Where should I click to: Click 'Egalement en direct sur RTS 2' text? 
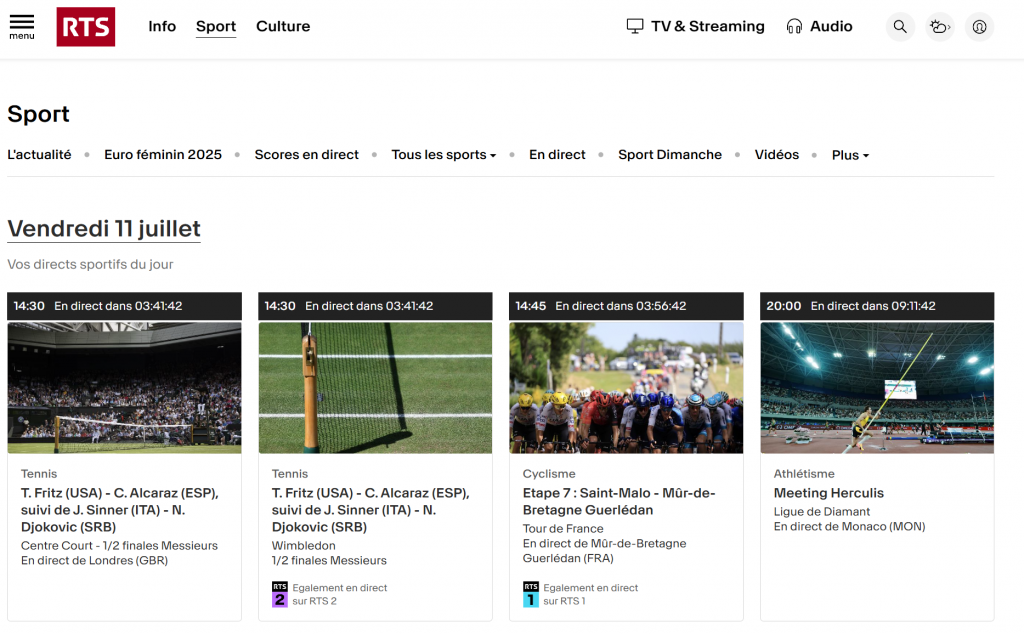(x=340, y=594)
